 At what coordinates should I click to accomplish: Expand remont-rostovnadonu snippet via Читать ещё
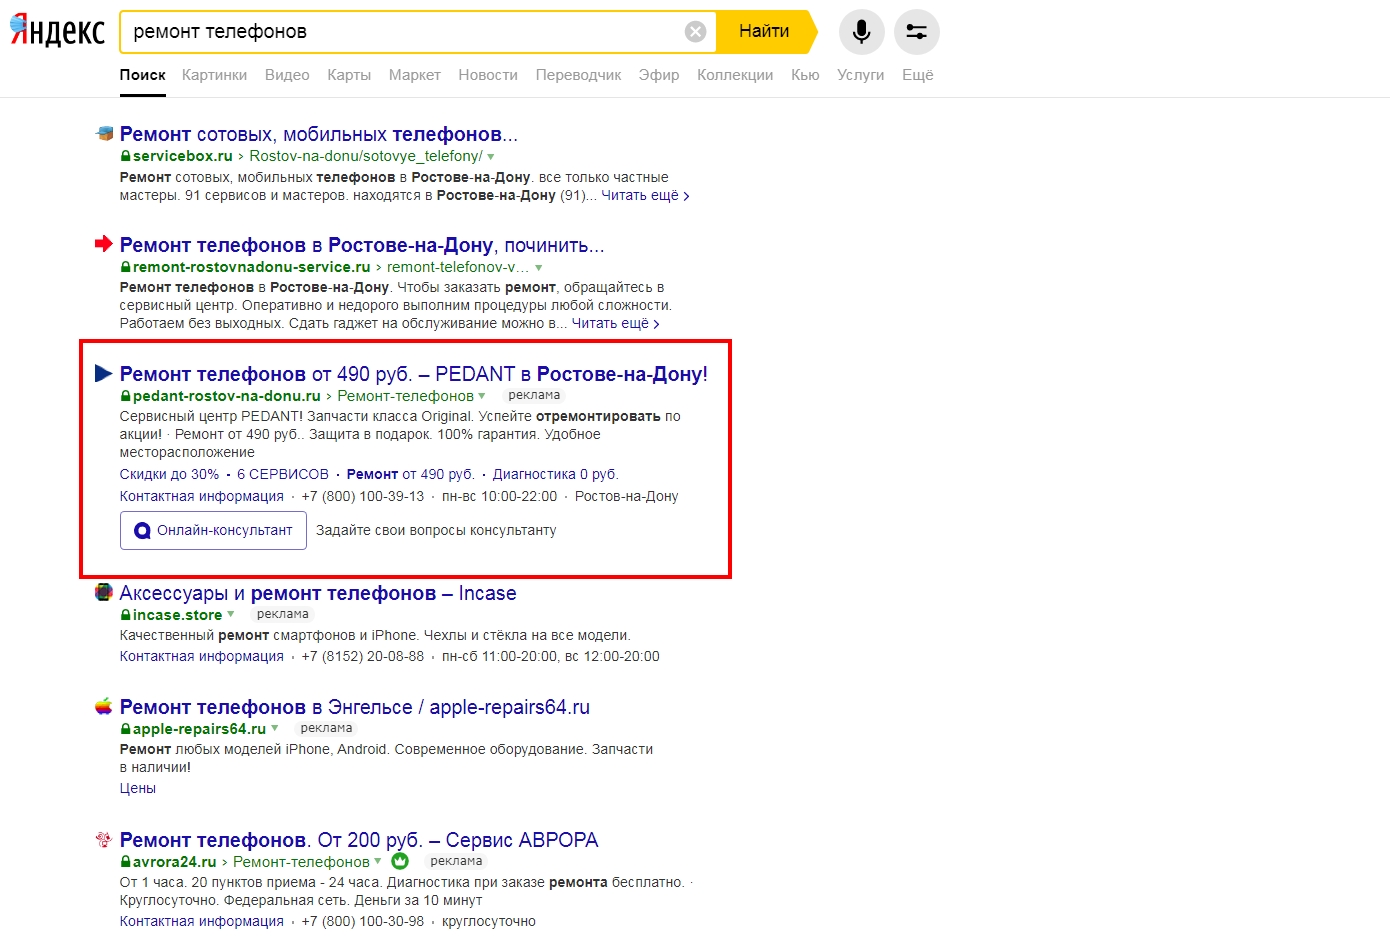615,323
